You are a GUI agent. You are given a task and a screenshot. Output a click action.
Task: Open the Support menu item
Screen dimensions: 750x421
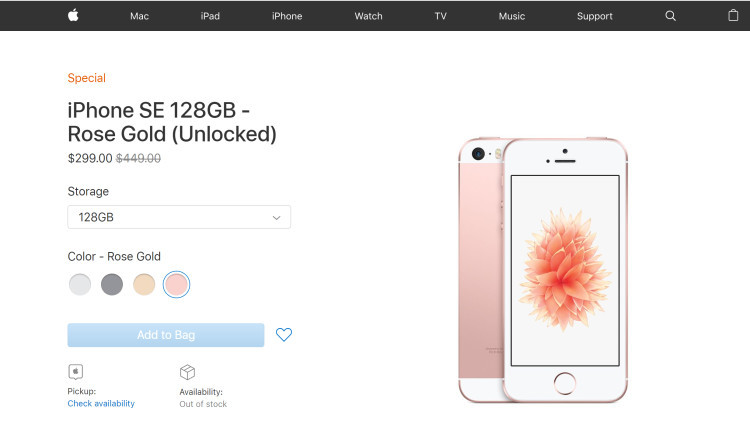(595, 16)
